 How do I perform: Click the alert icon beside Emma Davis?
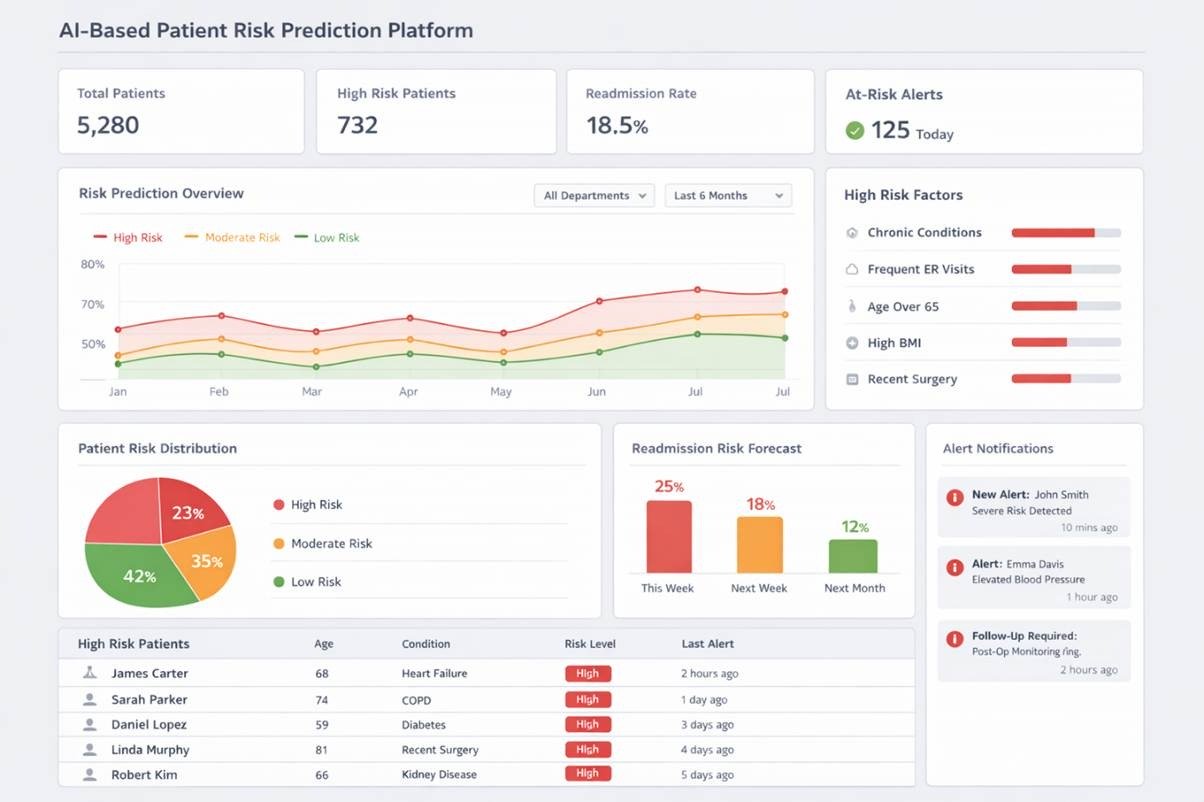click(x=955, y=567)
